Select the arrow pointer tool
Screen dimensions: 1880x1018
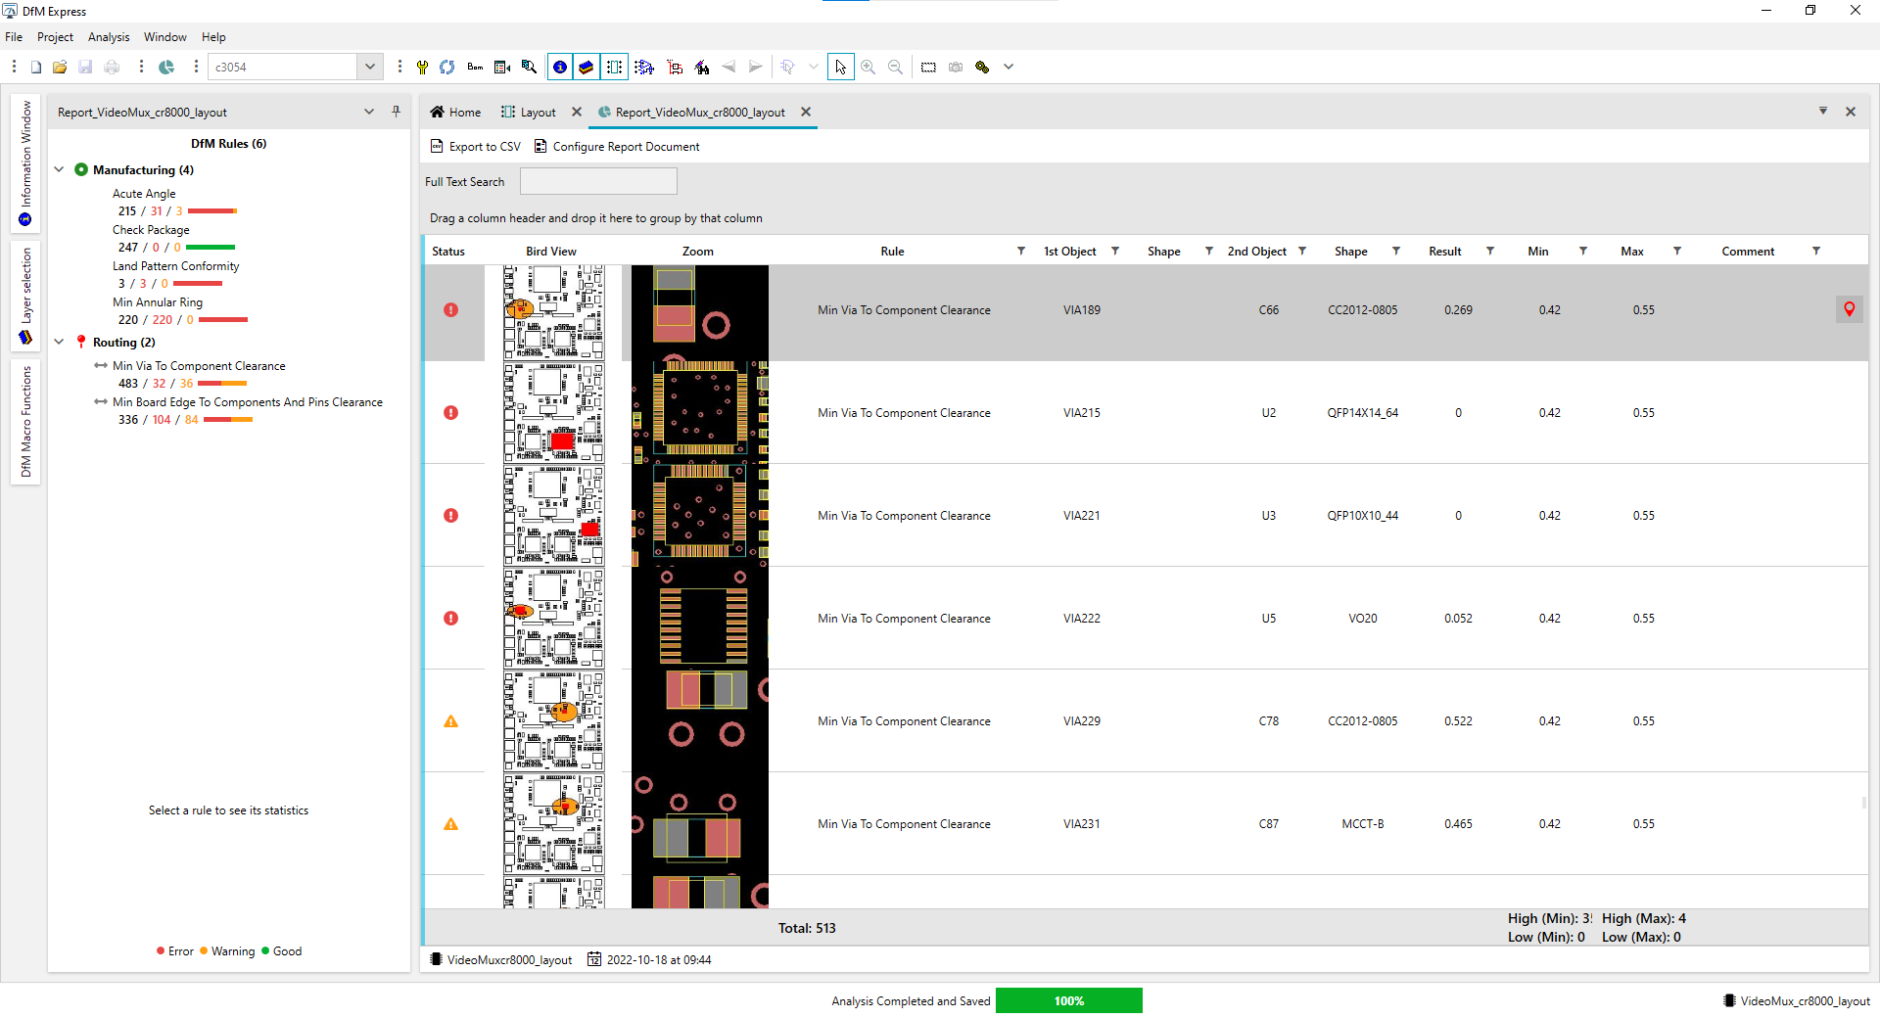(x=841, y=67)
